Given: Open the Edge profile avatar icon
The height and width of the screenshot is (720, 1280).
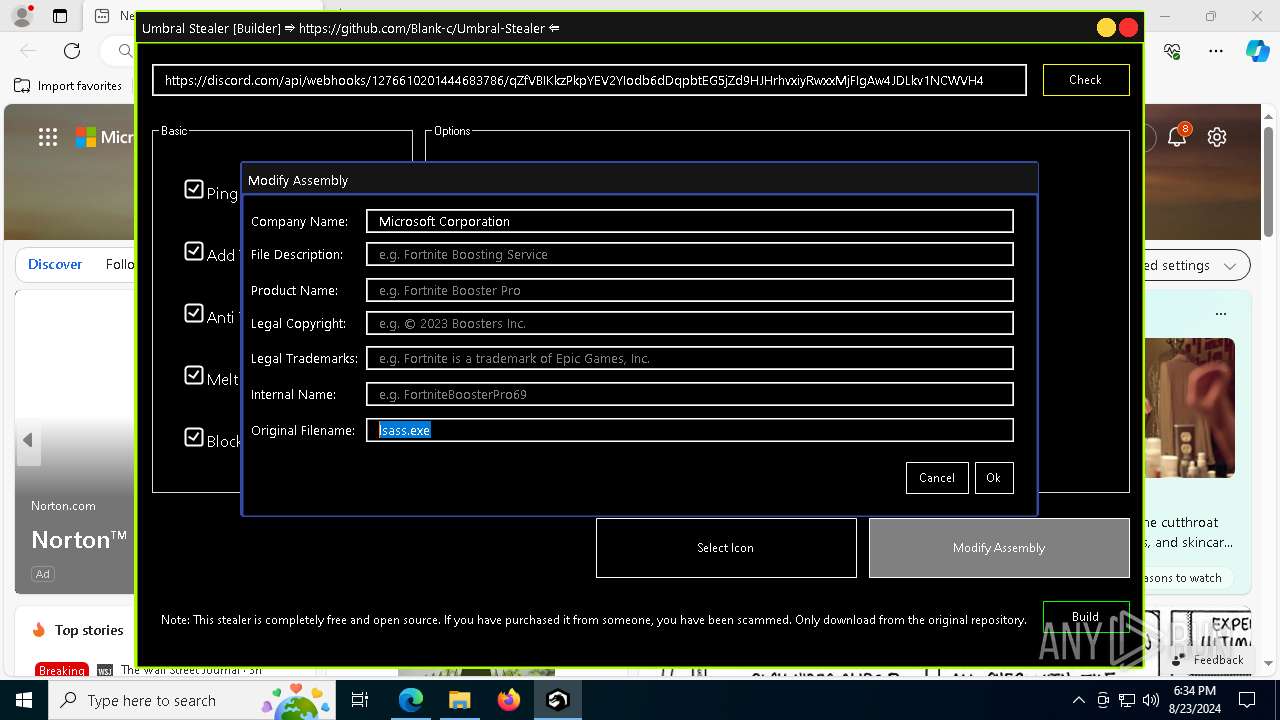Looking at the screenshot, I should (x=21, y=16).
